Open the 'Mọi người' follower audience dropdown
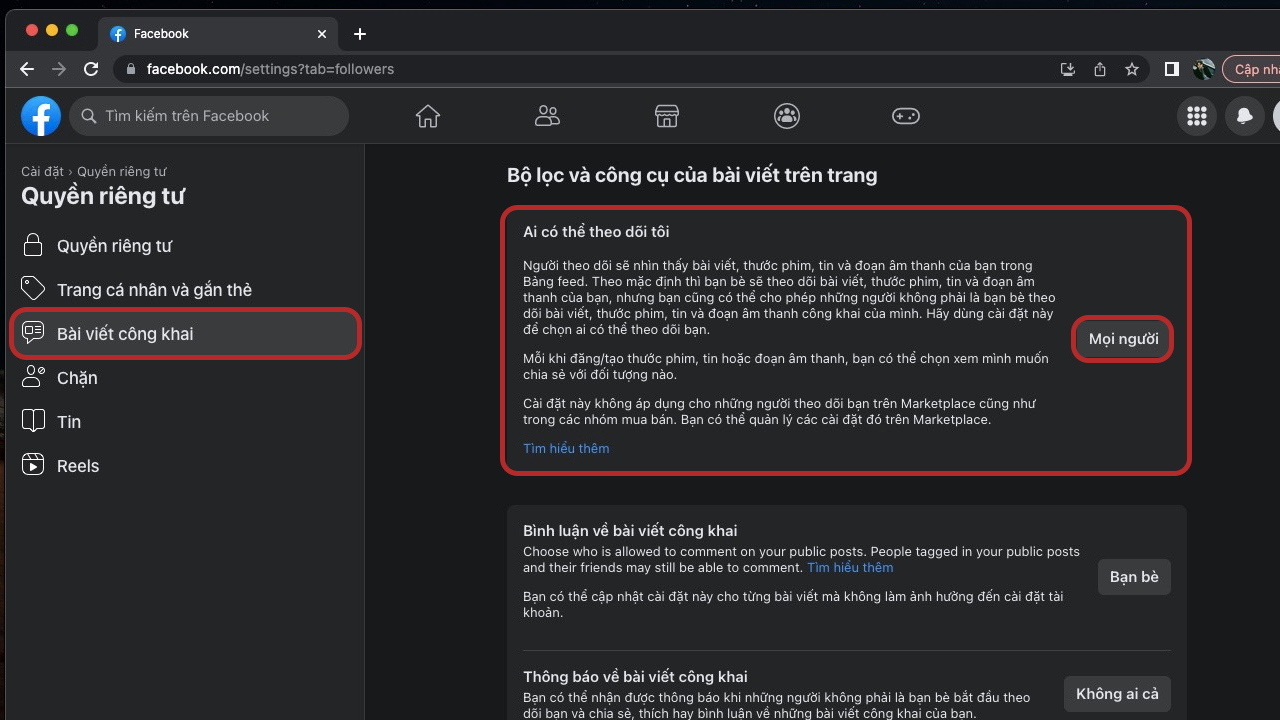This screenshot has width=1280, height=720. tap(1123, 339)
